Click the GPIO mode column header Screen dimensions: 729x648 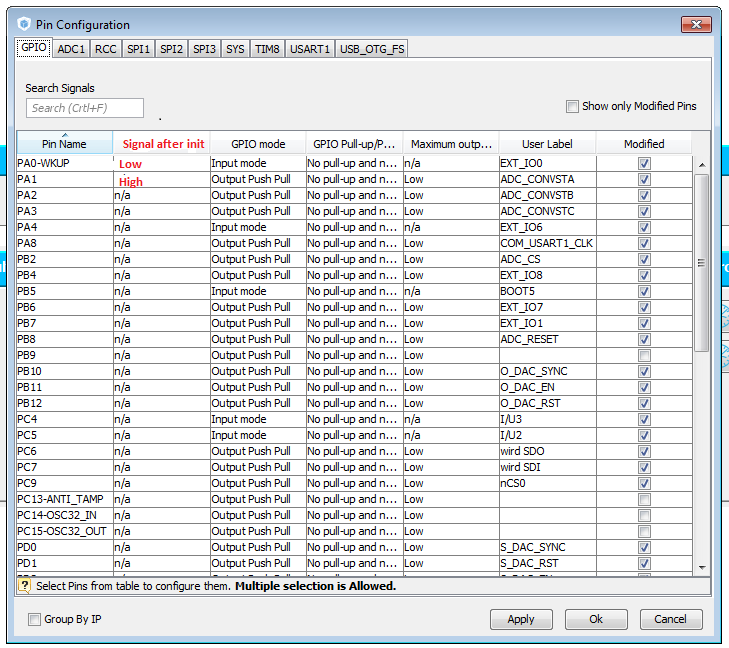pyautogui.click(x=258, y=144)
